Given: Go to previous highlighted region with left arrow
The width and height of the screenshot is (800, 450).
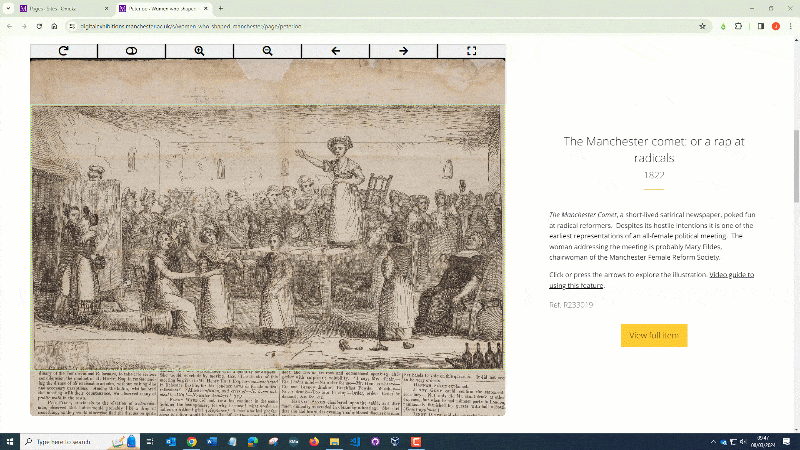Looking at the screenshot, I should pyautogui.click(x=335, y=51).
